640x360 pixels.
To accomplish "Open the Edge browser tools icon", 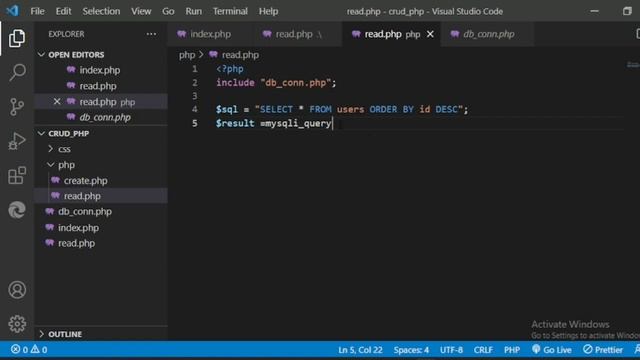I will [x=17, y=210].
